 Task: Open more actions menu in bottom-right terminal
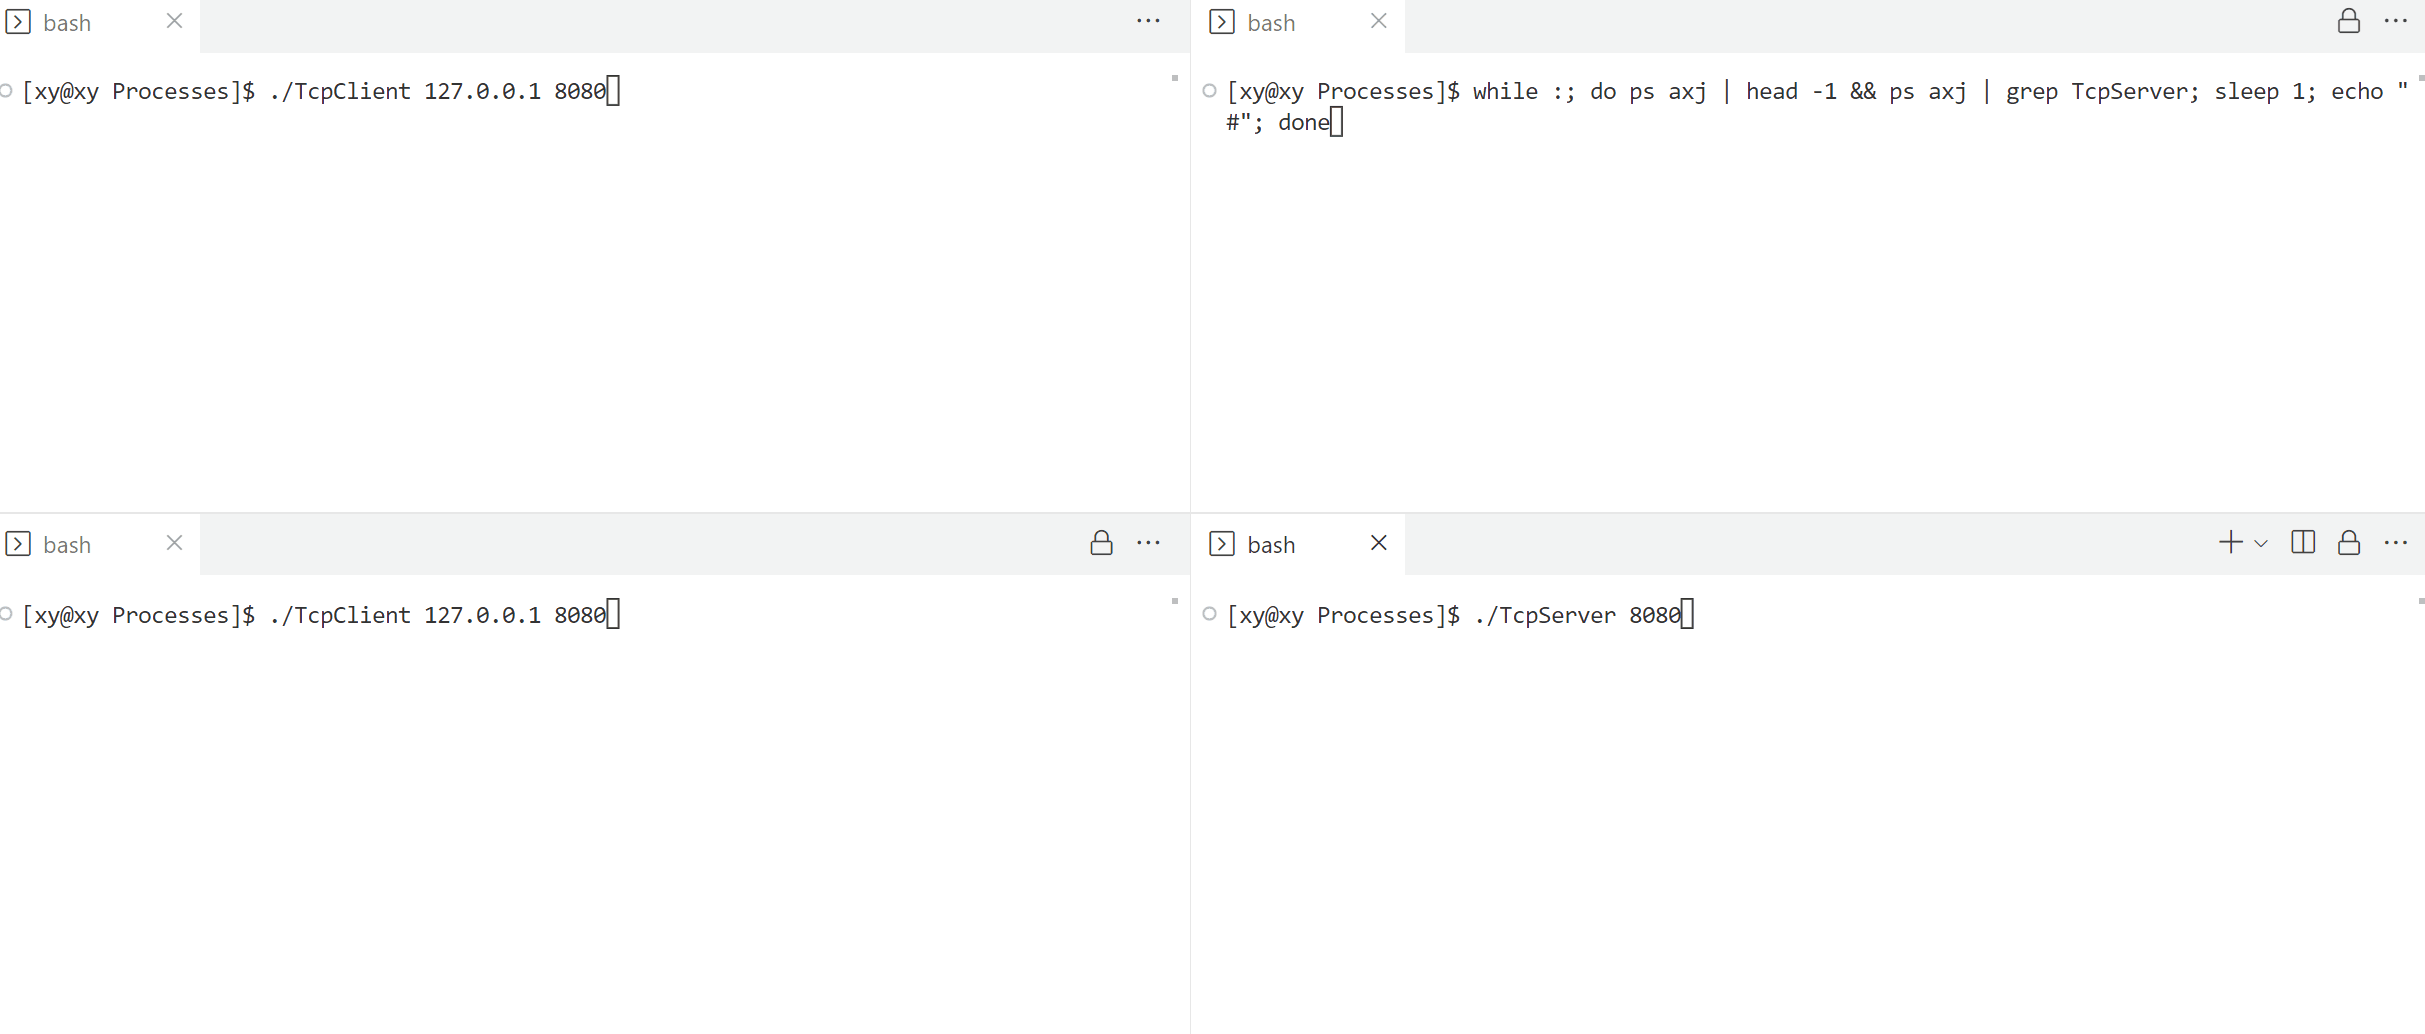click(x=2396, y=543)
